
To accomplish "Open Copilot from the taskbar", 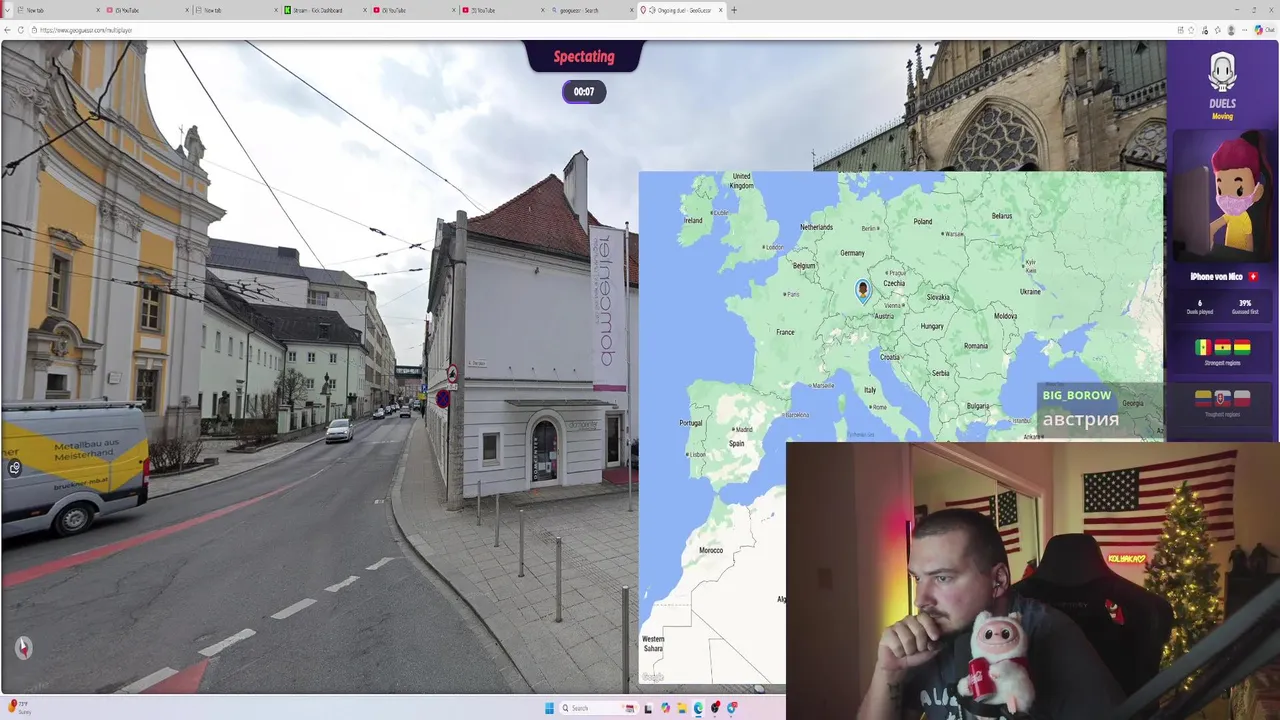I will pyautogui.click(x=665, y=708).
